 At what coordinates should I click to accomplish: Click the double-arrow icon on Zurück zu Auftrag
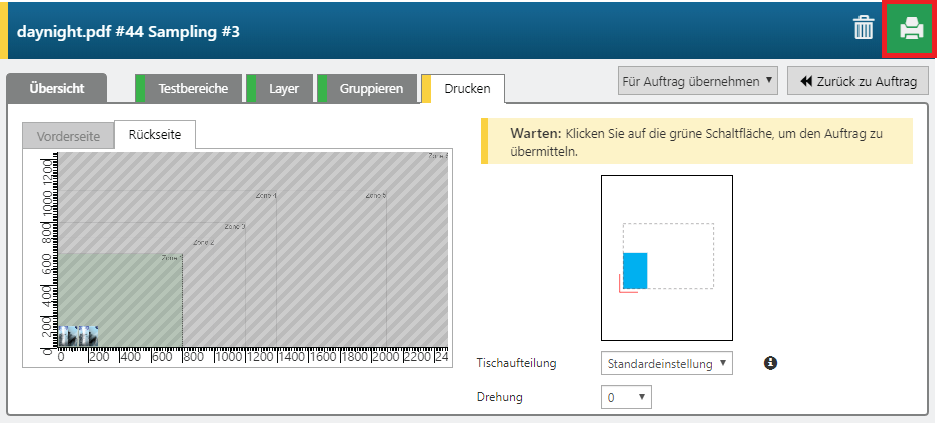(x=805, y=81)
